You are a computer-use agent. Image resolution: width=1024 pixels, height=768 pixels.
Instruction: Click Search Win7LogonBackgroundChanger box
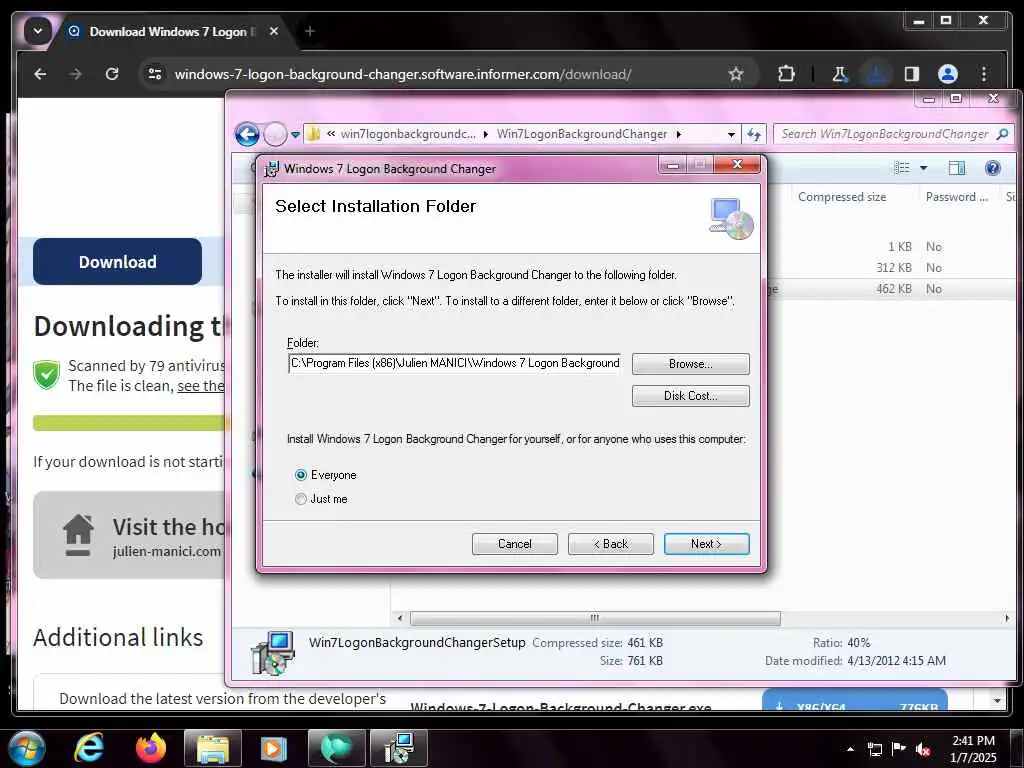885,134
